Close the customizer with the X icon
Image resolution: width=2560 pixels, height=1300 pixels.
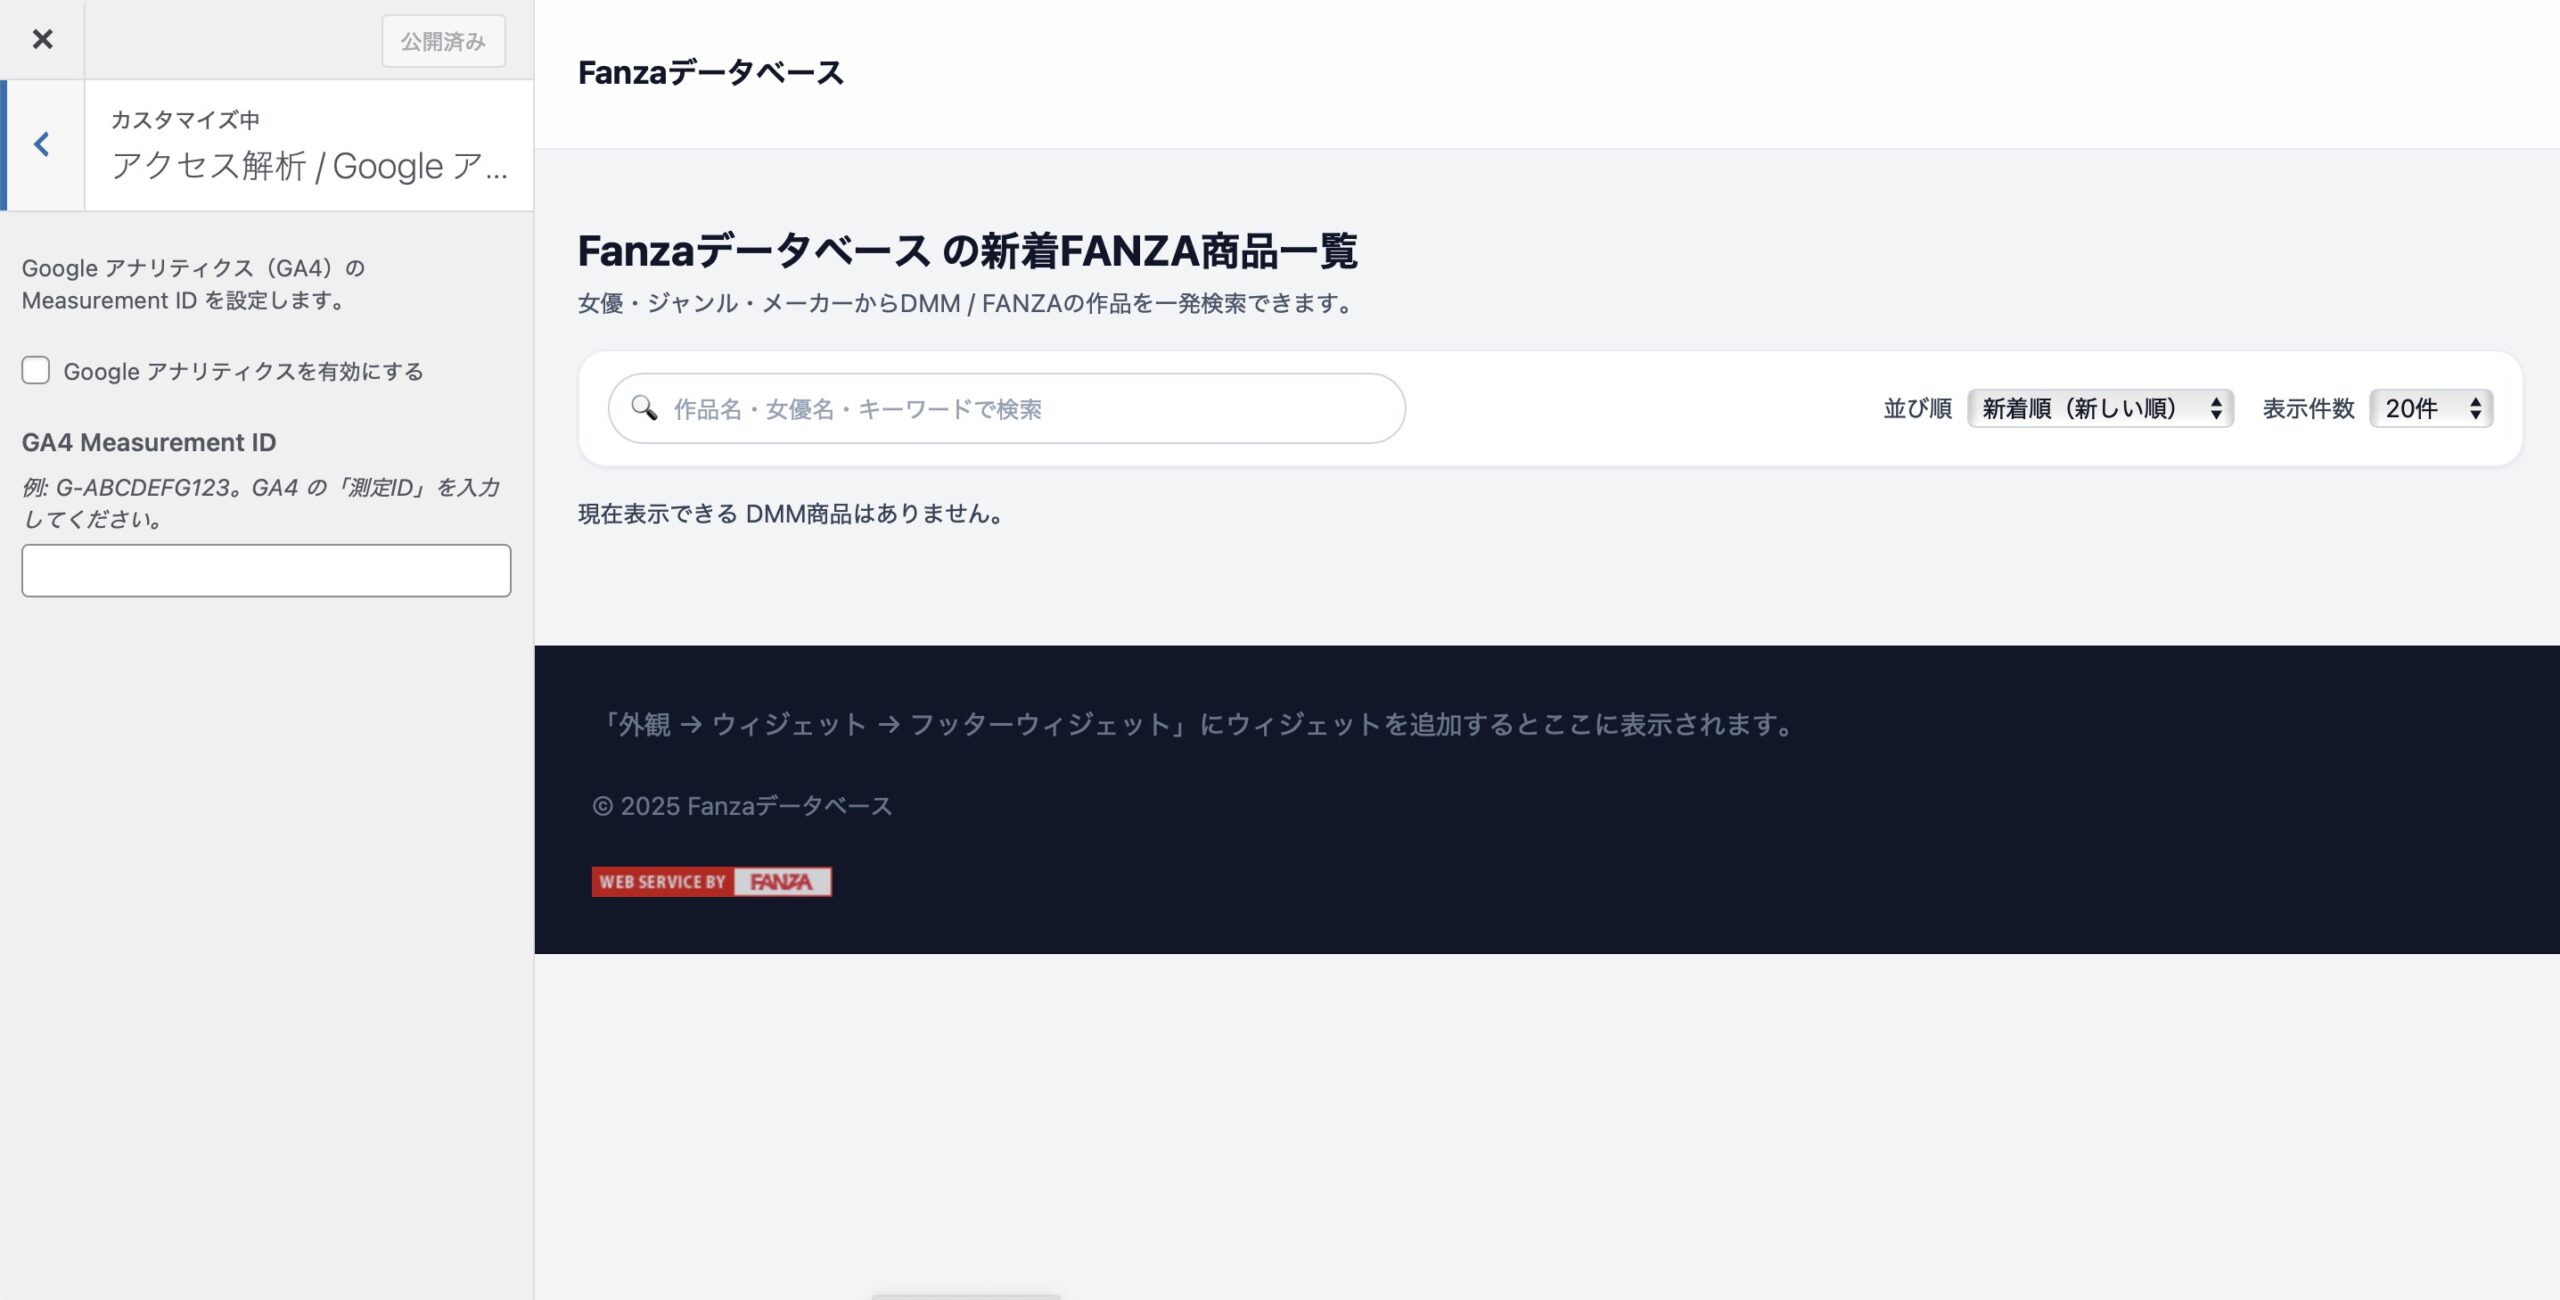41,40
